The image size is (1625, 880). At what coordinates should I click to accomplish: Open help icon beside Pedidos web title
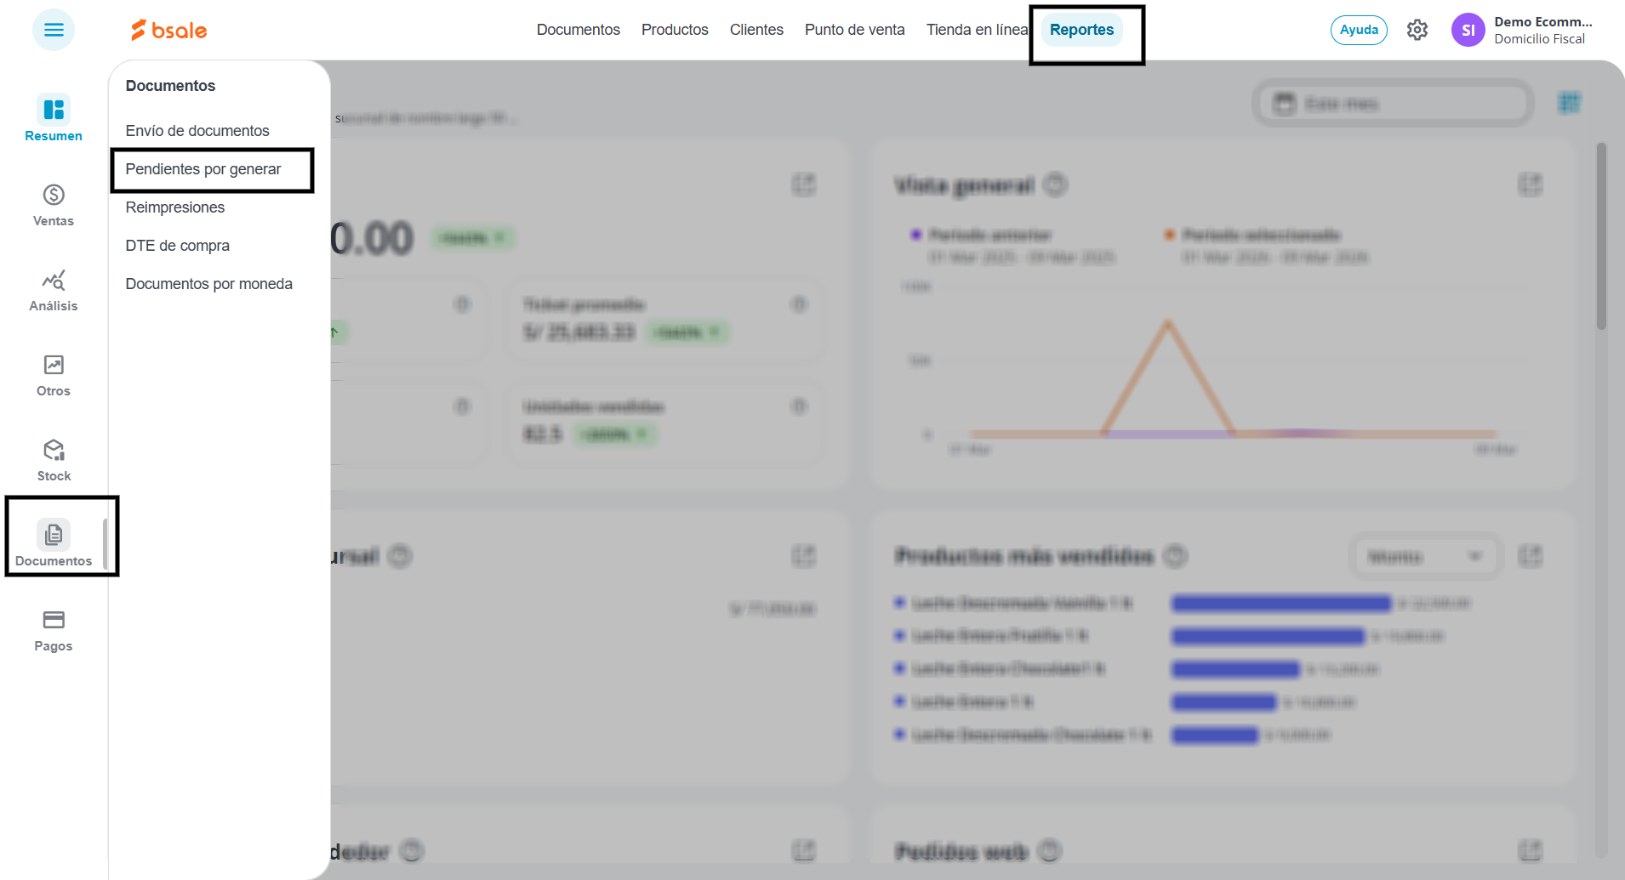point(1049,851)
